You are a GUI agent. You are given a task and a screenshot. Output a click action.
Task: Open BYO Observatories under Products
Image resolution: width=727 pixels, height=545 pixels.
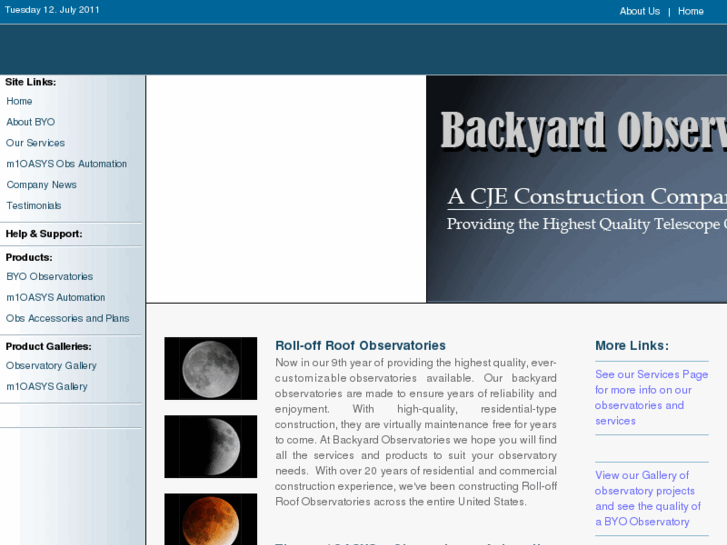tap(50, 276)
